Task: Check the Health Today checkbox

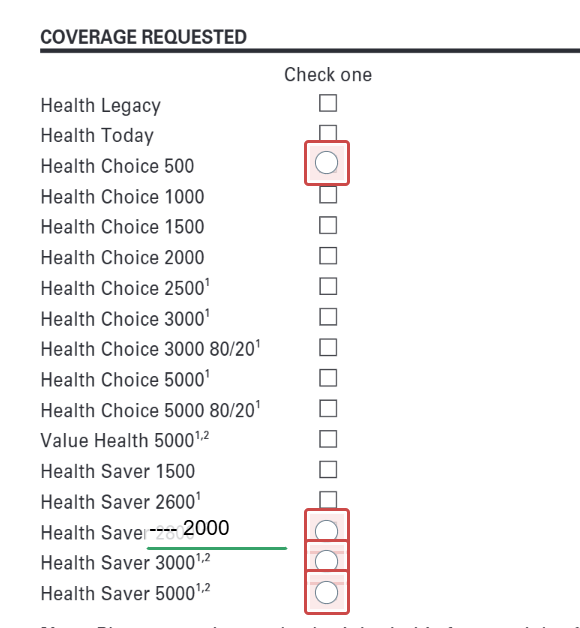Action: [x=328, y=133]
